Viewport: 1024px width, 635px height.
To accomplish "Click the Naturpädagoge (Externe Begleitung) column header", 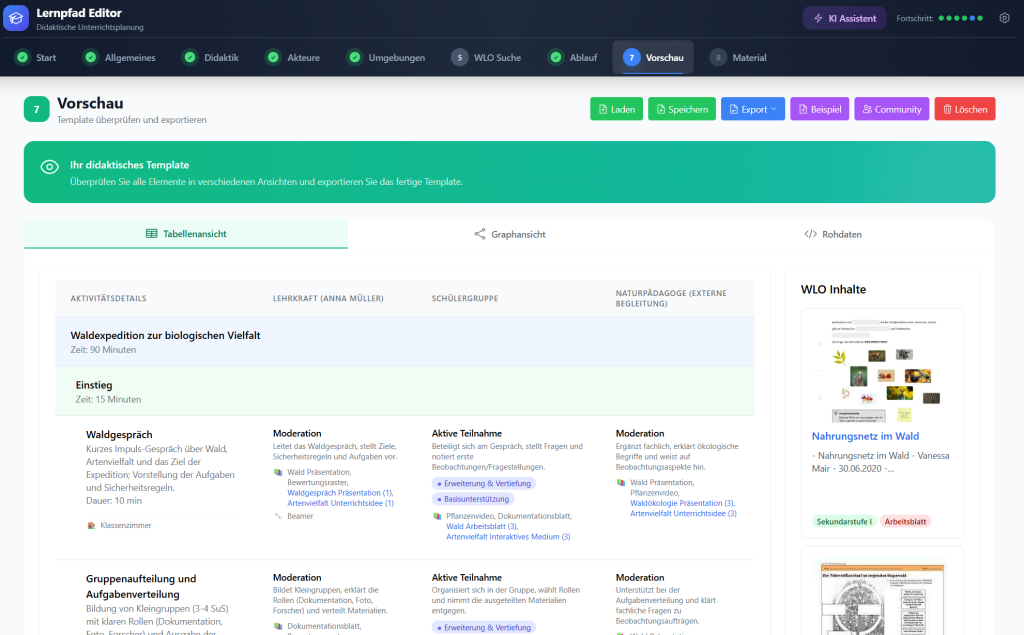I will 671,299.
